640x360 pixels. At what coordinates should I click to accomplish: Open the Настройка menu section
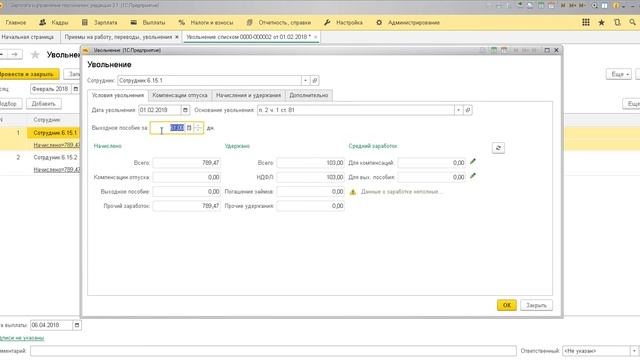(x=344, y=22)
